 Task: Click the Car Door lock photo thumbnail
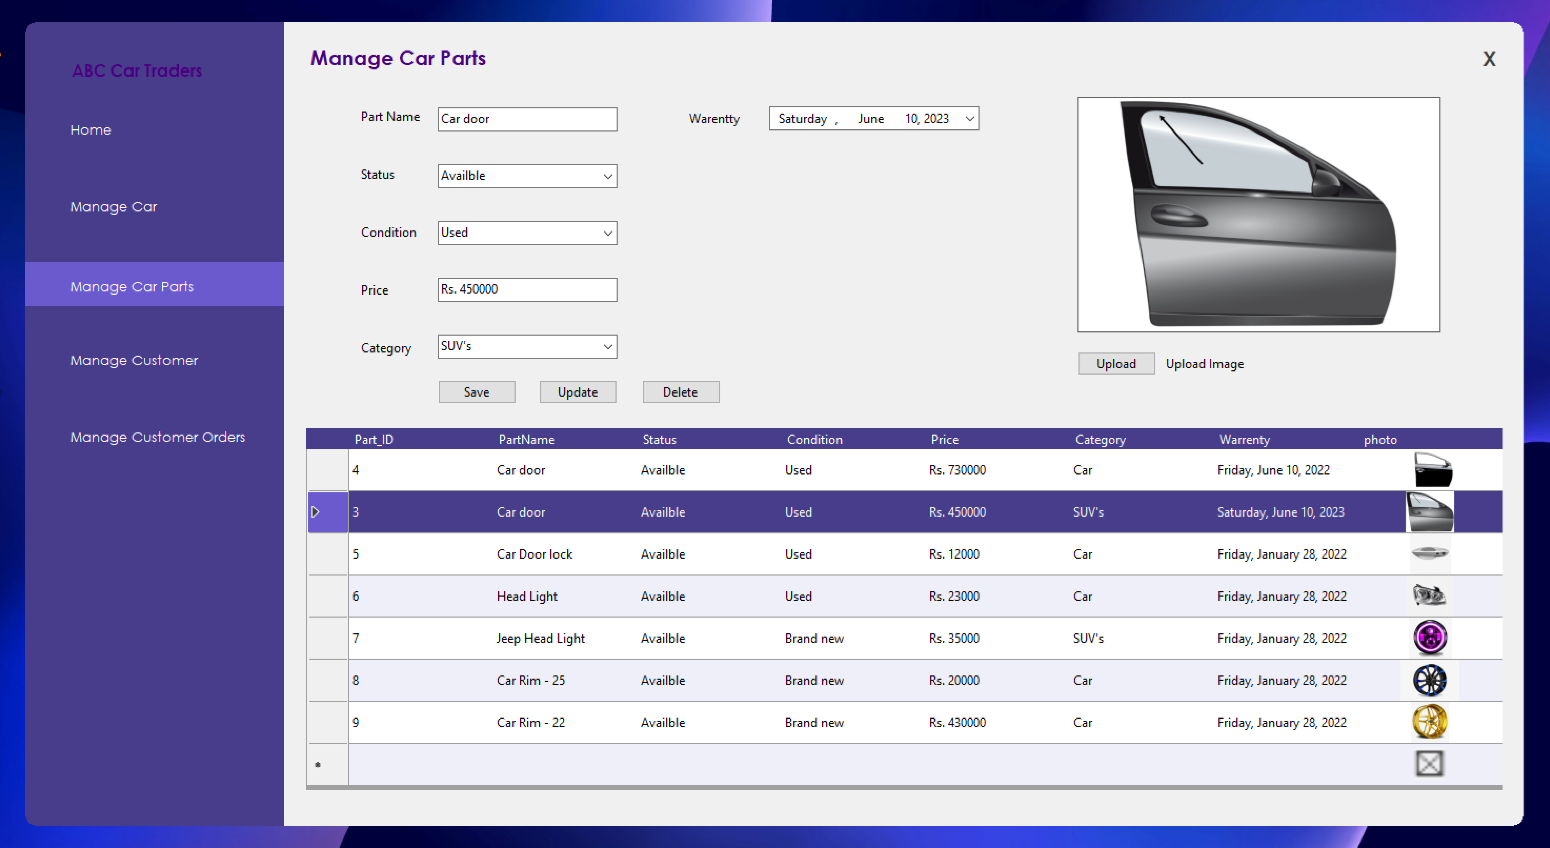click(1430, 553)
